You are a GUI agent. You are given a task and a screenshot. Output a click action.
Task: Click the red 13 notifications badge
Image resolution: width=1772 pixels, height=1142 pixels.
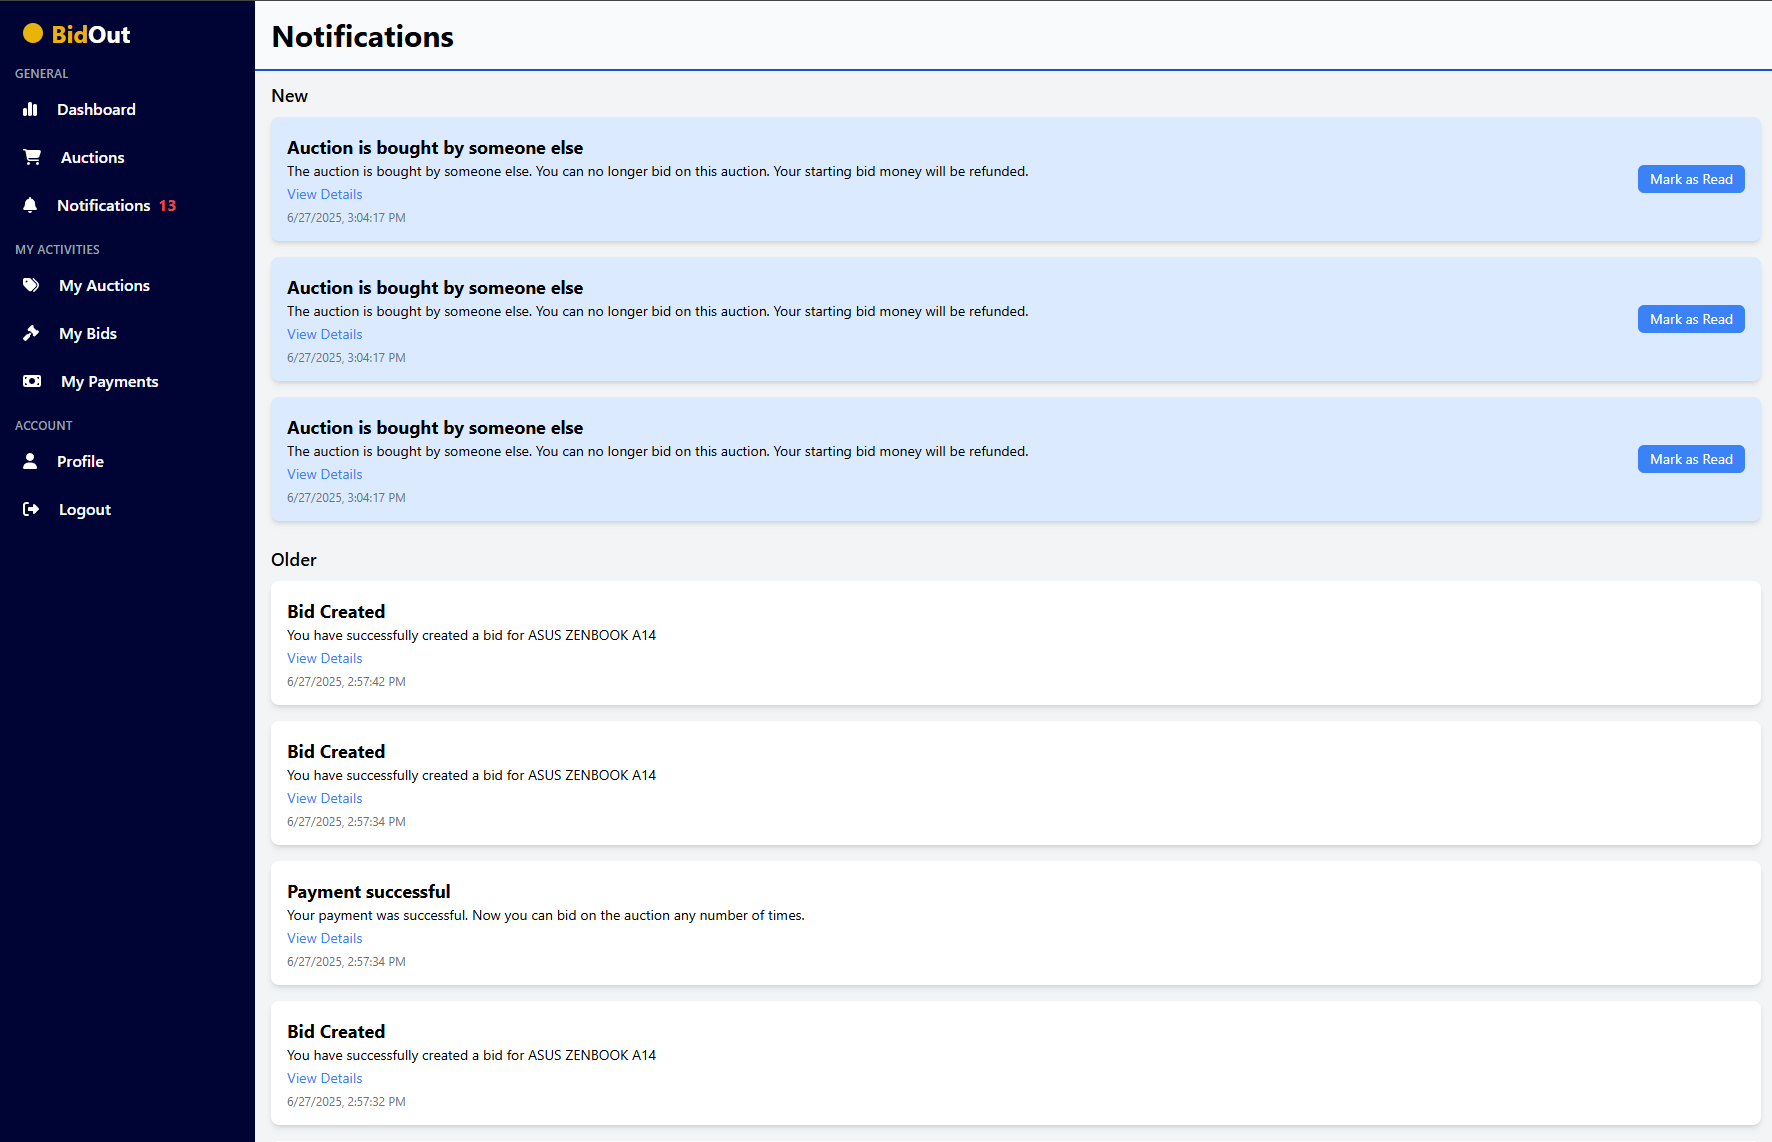click(167, 205)
